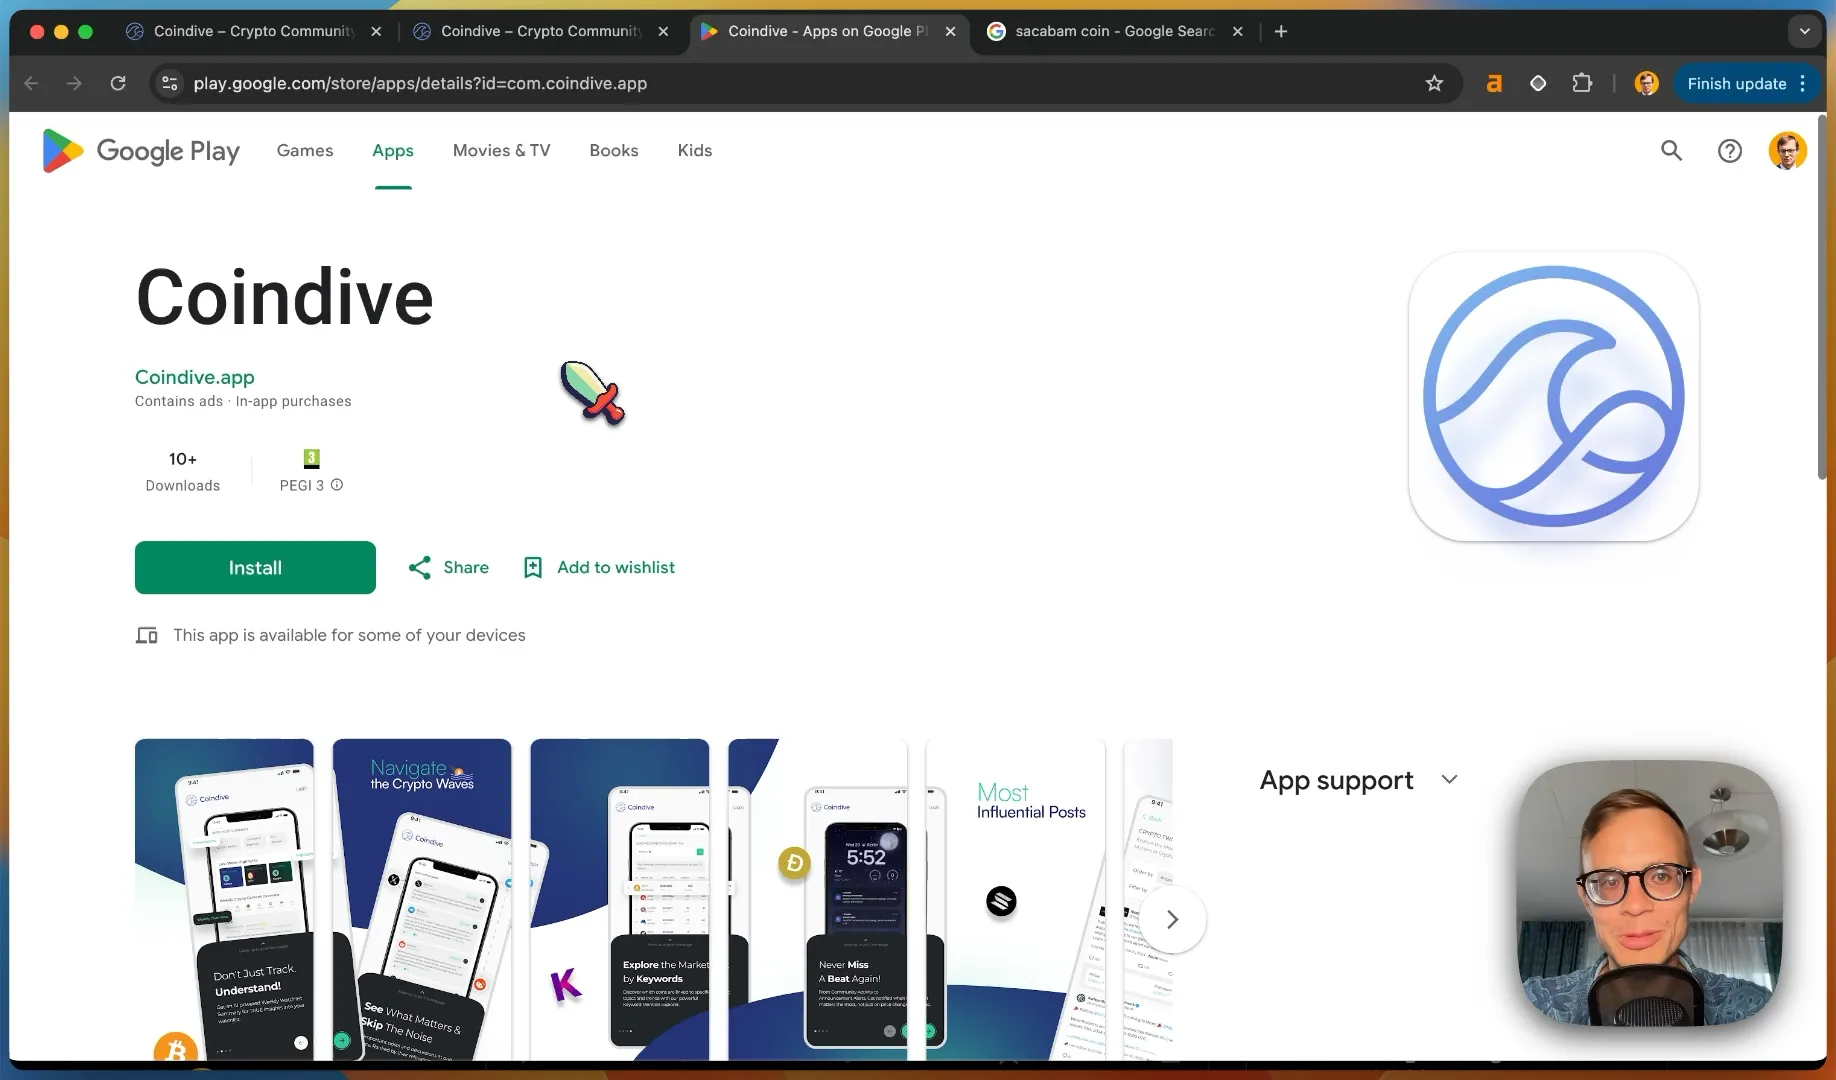Image resolution: width=1836 pixels, height=1080 pixels.
Task: Click the orange 'a' extension icon
Action: tap(1494, 84)
